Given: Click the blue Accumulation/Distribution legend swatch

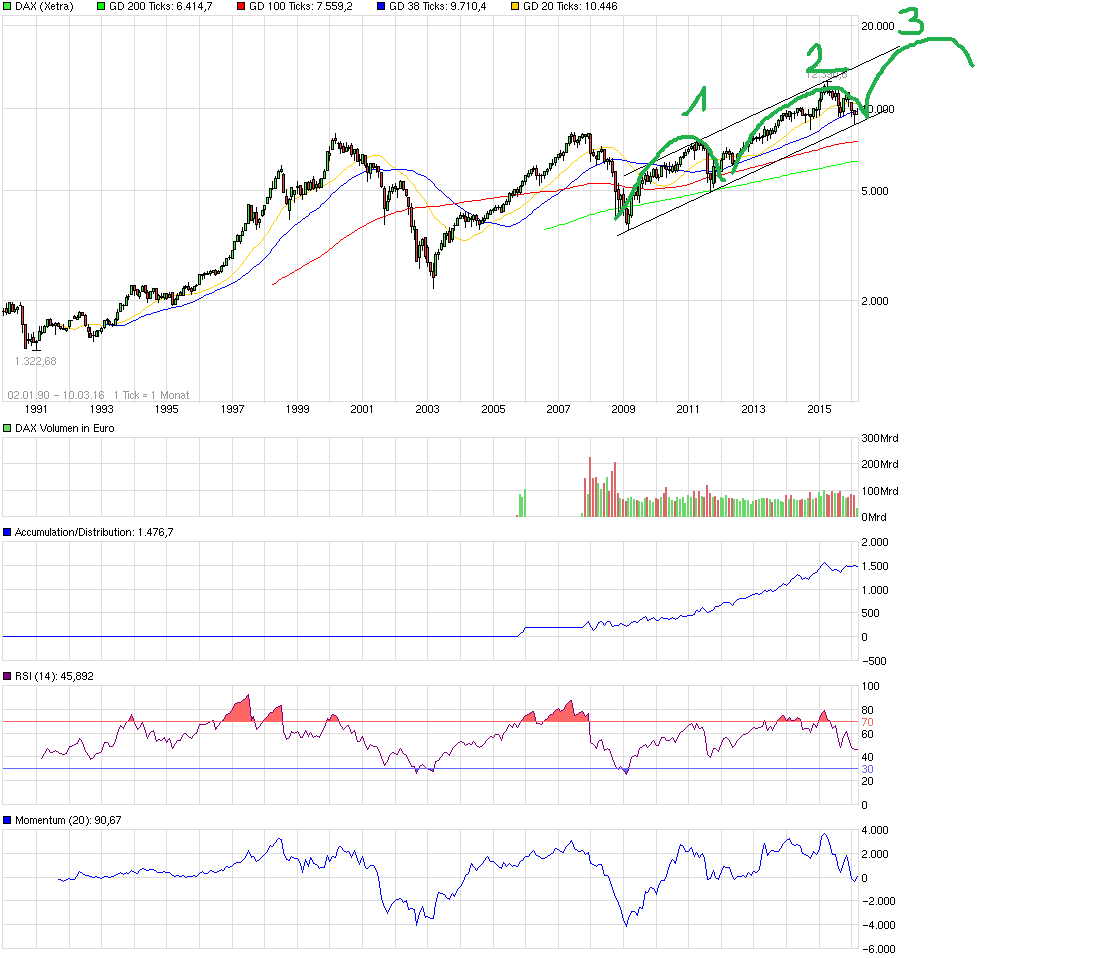Looking at the screenshot, I should 7,532.
